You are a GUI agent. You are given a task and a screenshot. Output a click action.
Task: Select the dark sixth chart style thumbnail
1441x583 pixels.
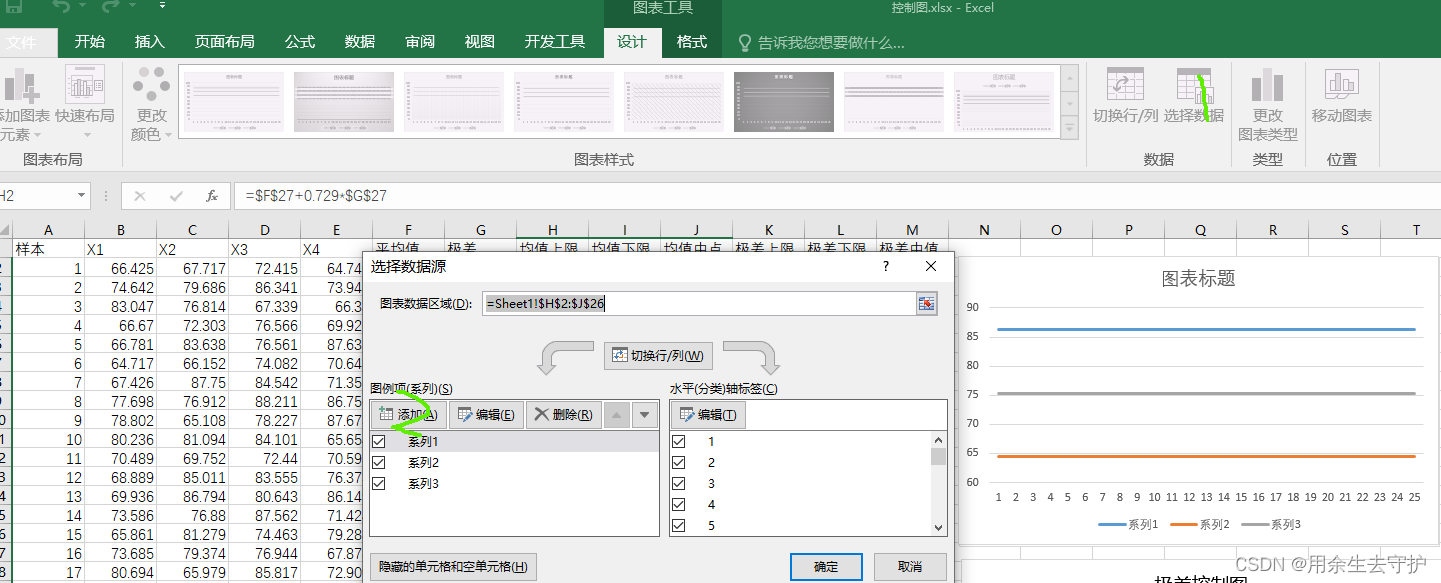[783, 102]
